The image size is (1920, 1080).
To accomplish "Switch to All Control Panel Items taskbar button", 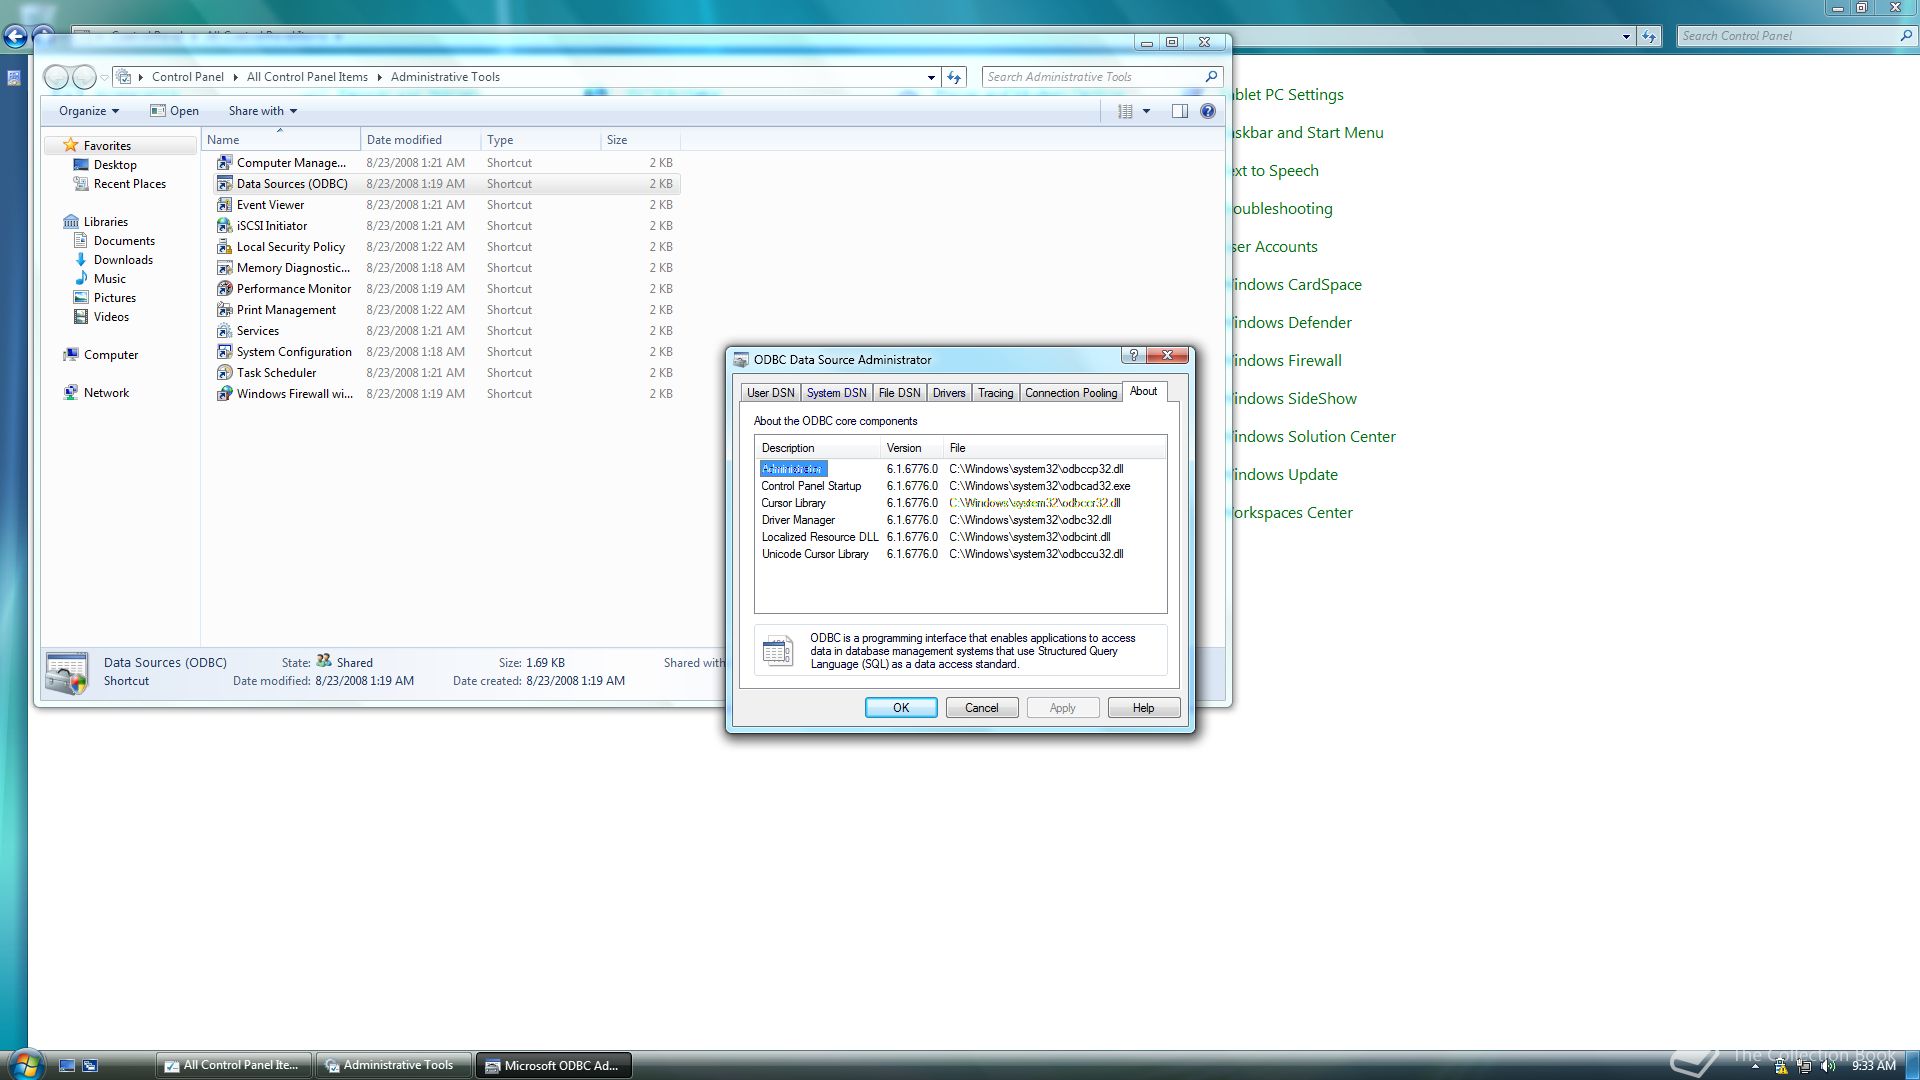I will pos(235,1066).
